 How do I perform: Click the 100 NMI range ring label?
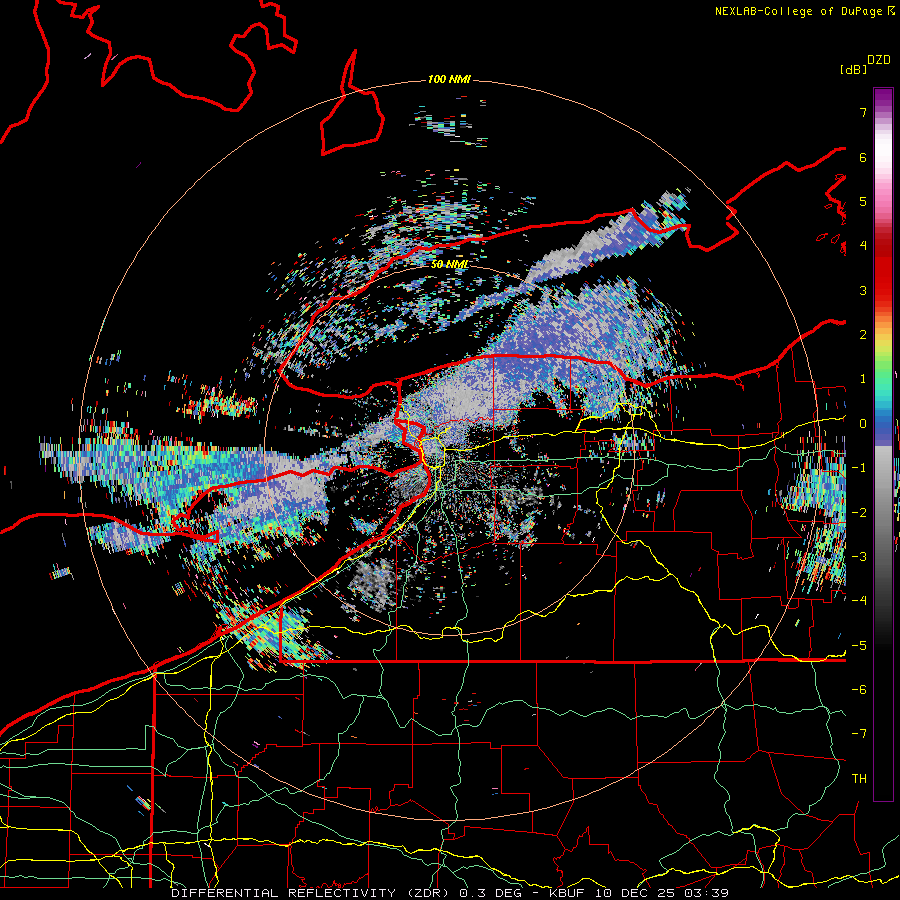449,79
